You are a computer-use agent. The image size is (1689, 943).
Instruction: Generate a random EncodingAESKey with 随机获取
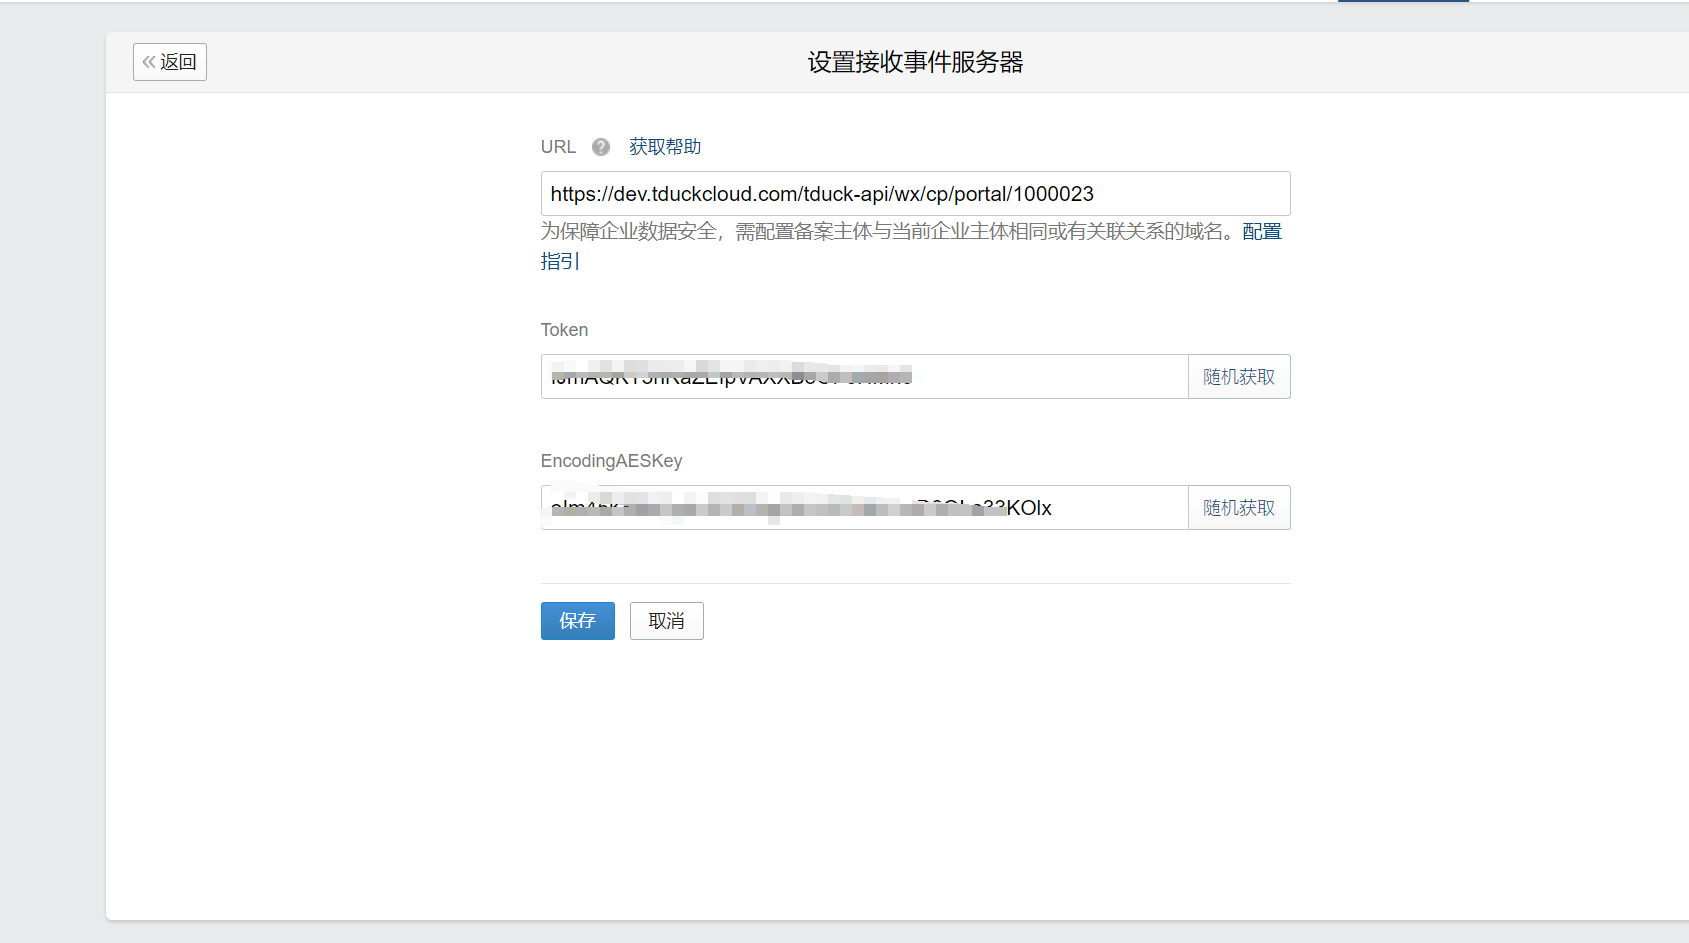tap(1238, 508)
